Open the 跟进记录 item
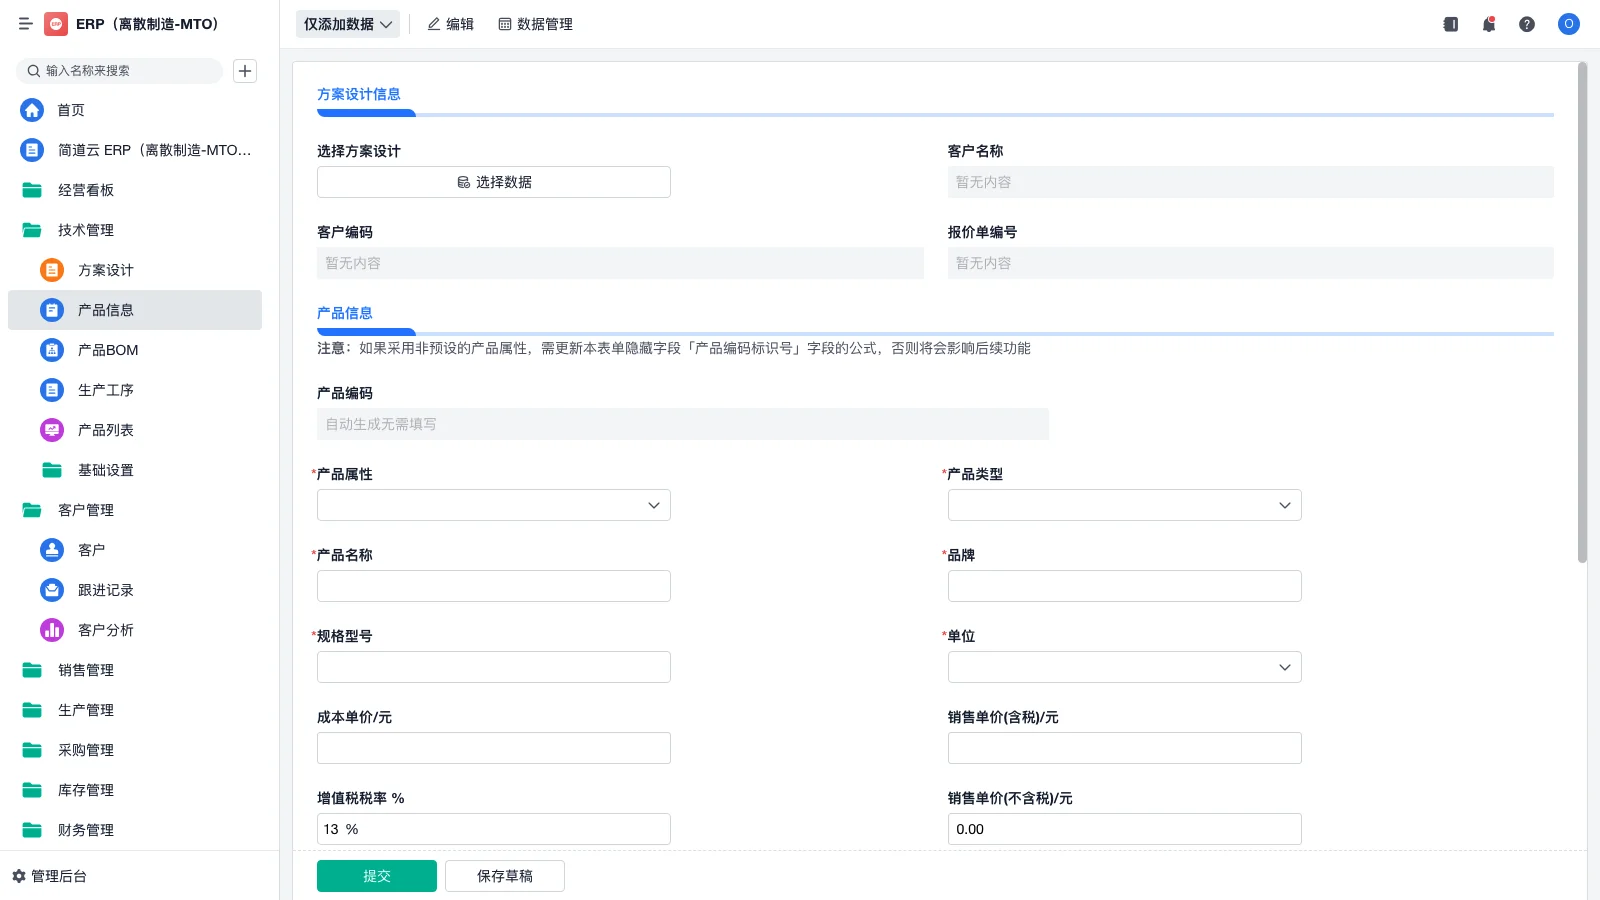 106,589
